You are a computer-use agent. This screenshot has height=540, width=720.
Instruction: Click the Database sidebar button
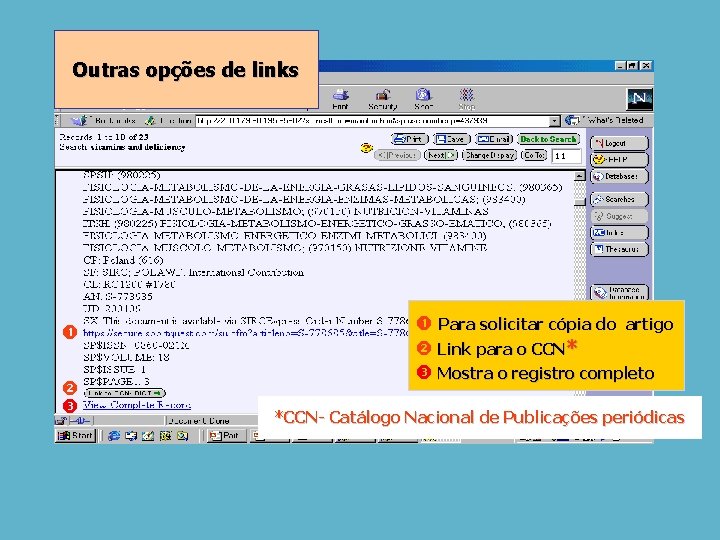(619, 176)
